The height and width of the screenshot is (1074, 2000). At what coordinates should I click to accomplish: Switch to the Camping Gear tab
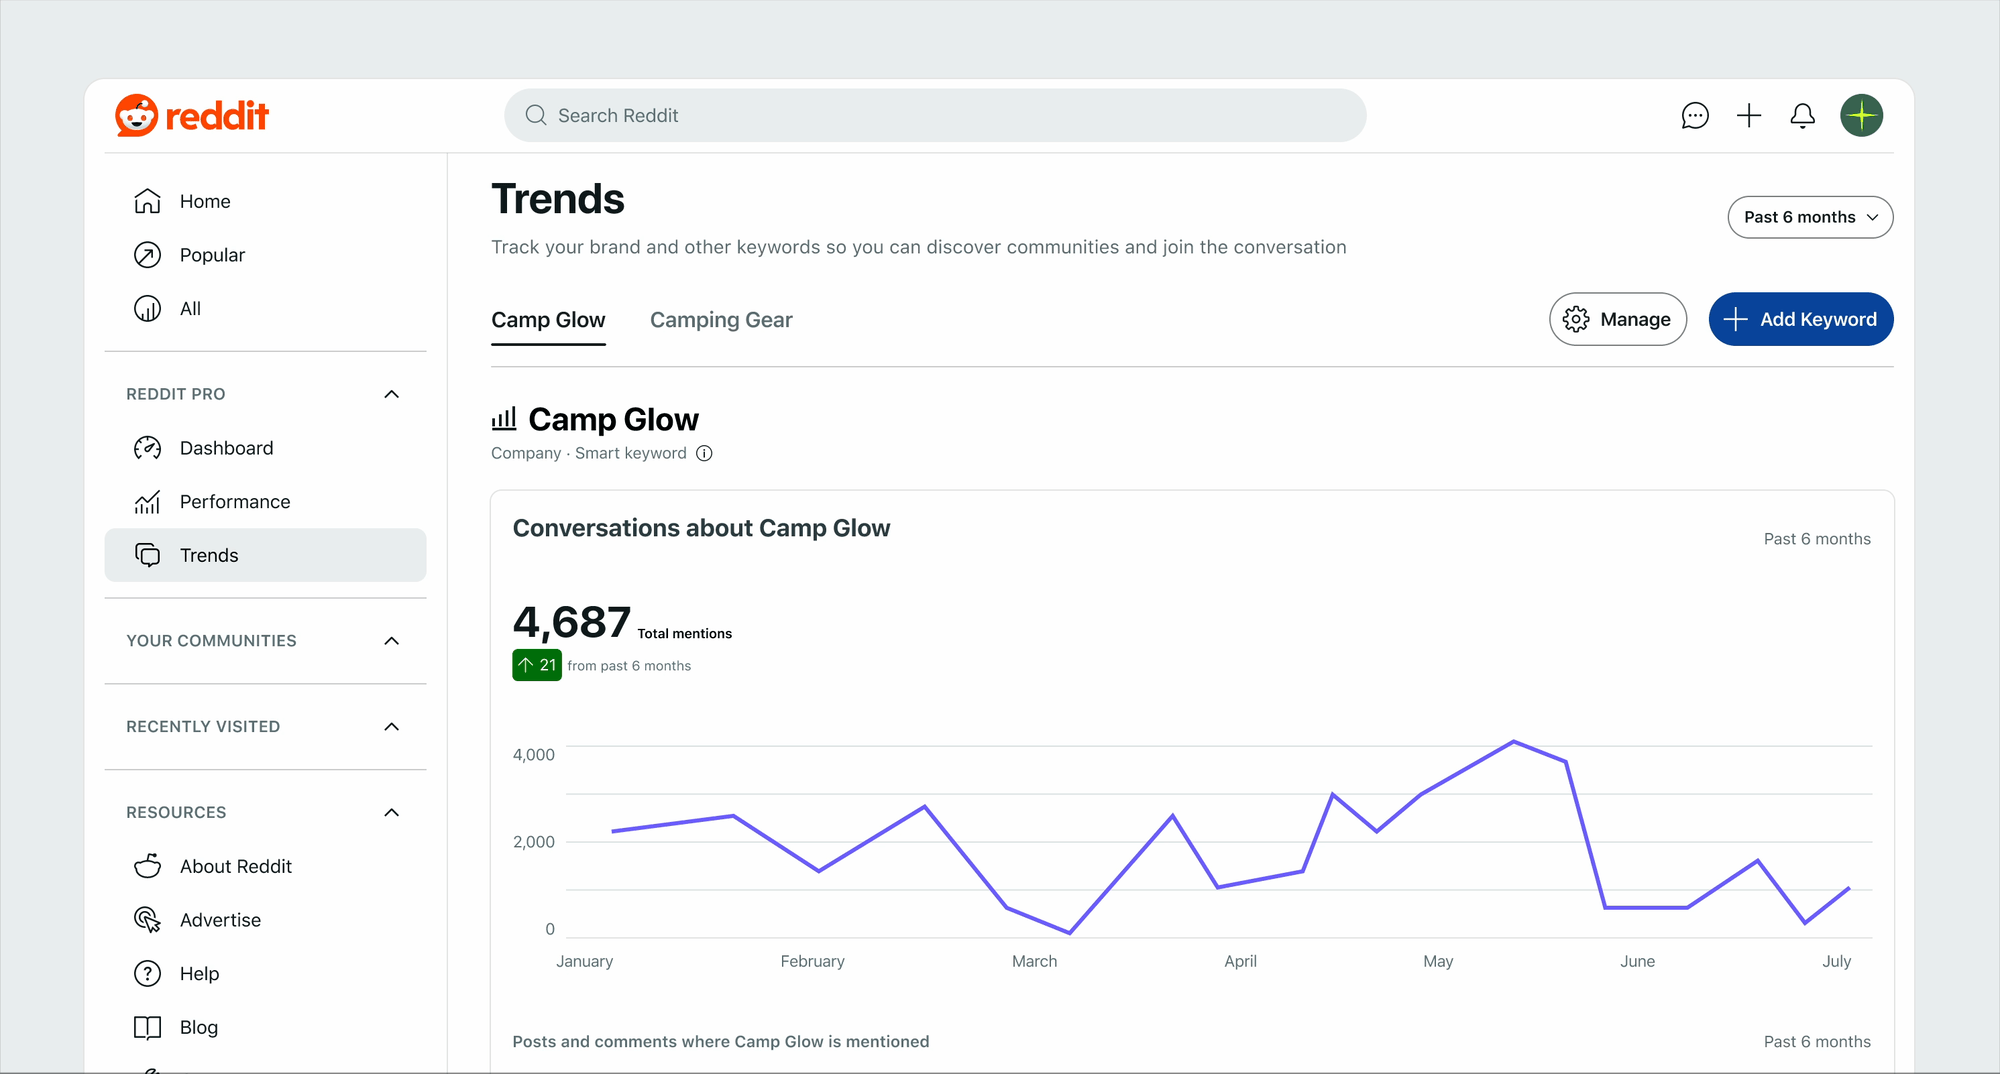tap(721, 319)
